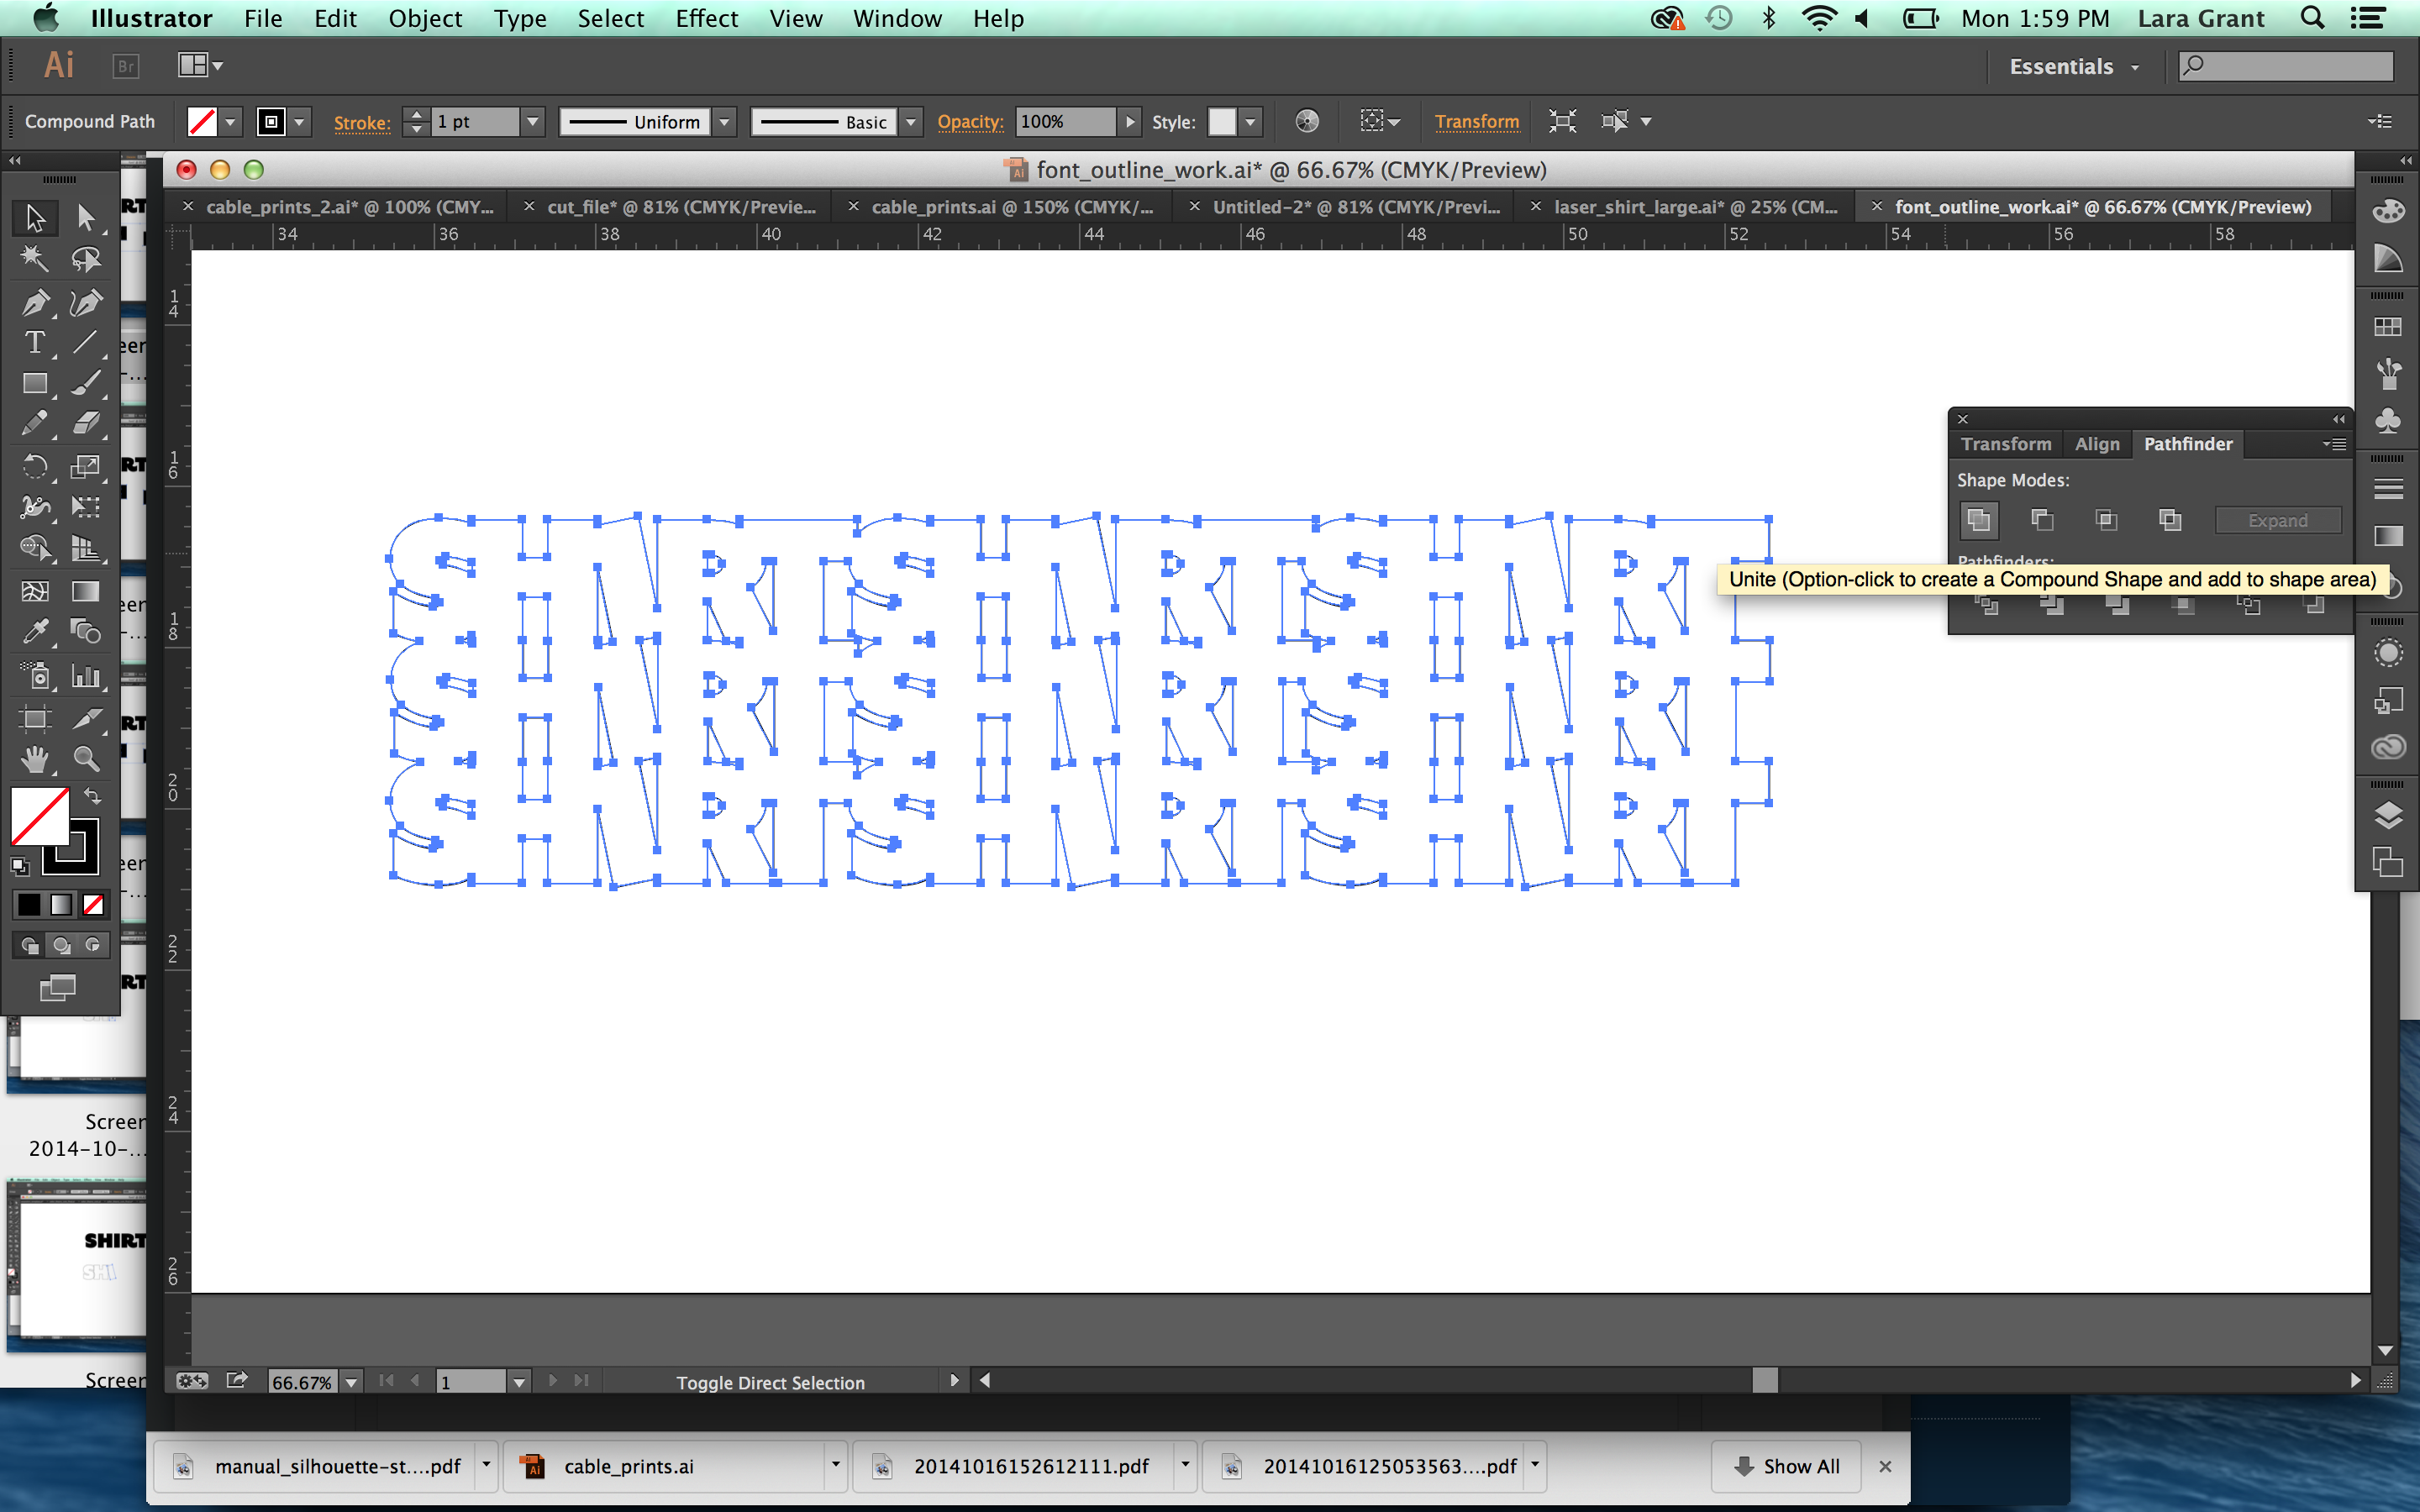Open the fill color dropdown arrow

pyautogui.click(x=231, y=122)
